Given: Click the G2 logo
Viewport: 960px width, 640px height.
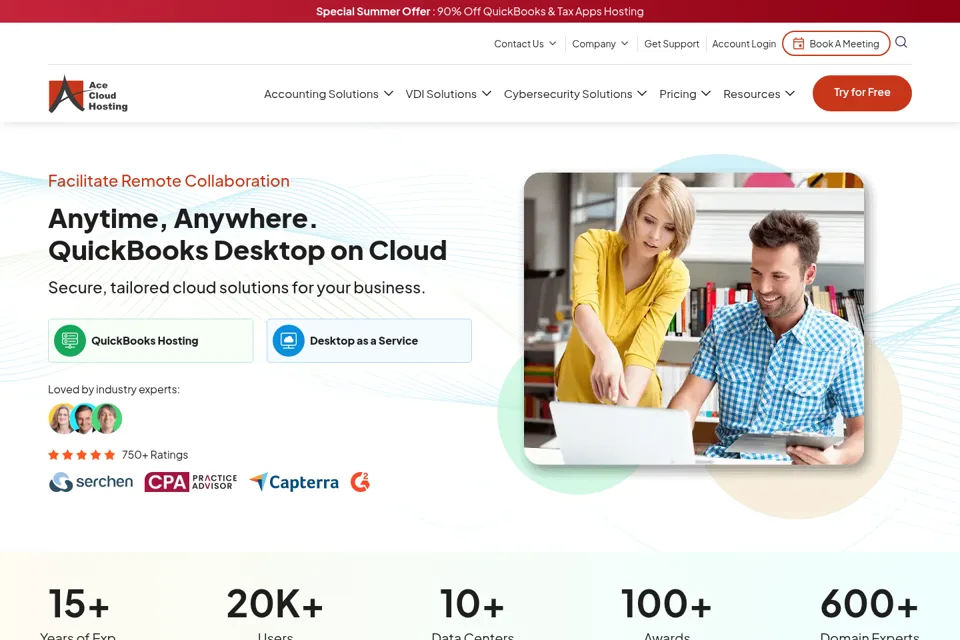Looking at the screenshot, I should (360, 482).
